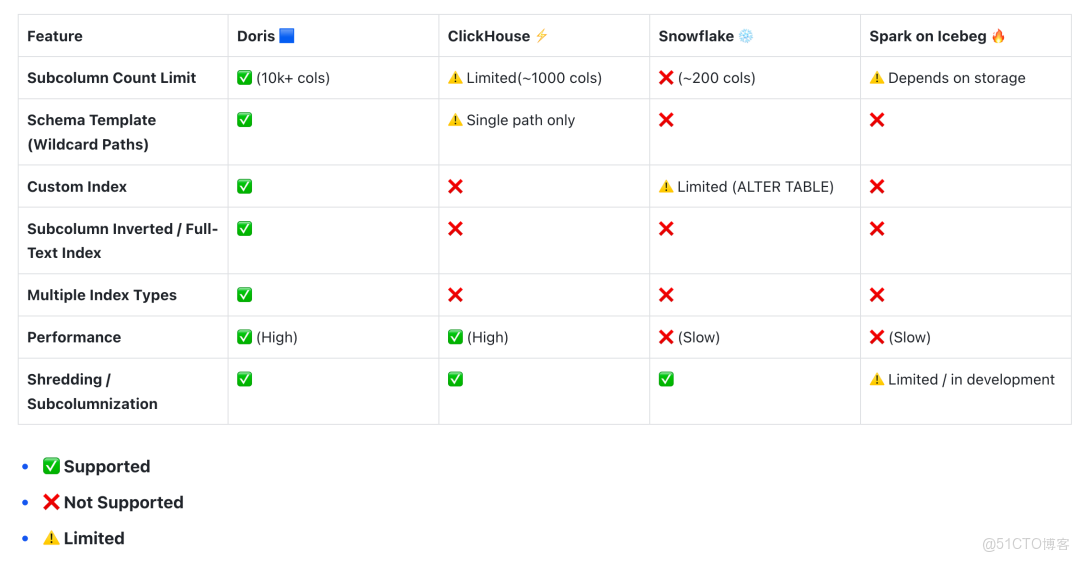Click the 'Performance' row label
Viewport: 1080px width, 561px height.
[74, 337]
